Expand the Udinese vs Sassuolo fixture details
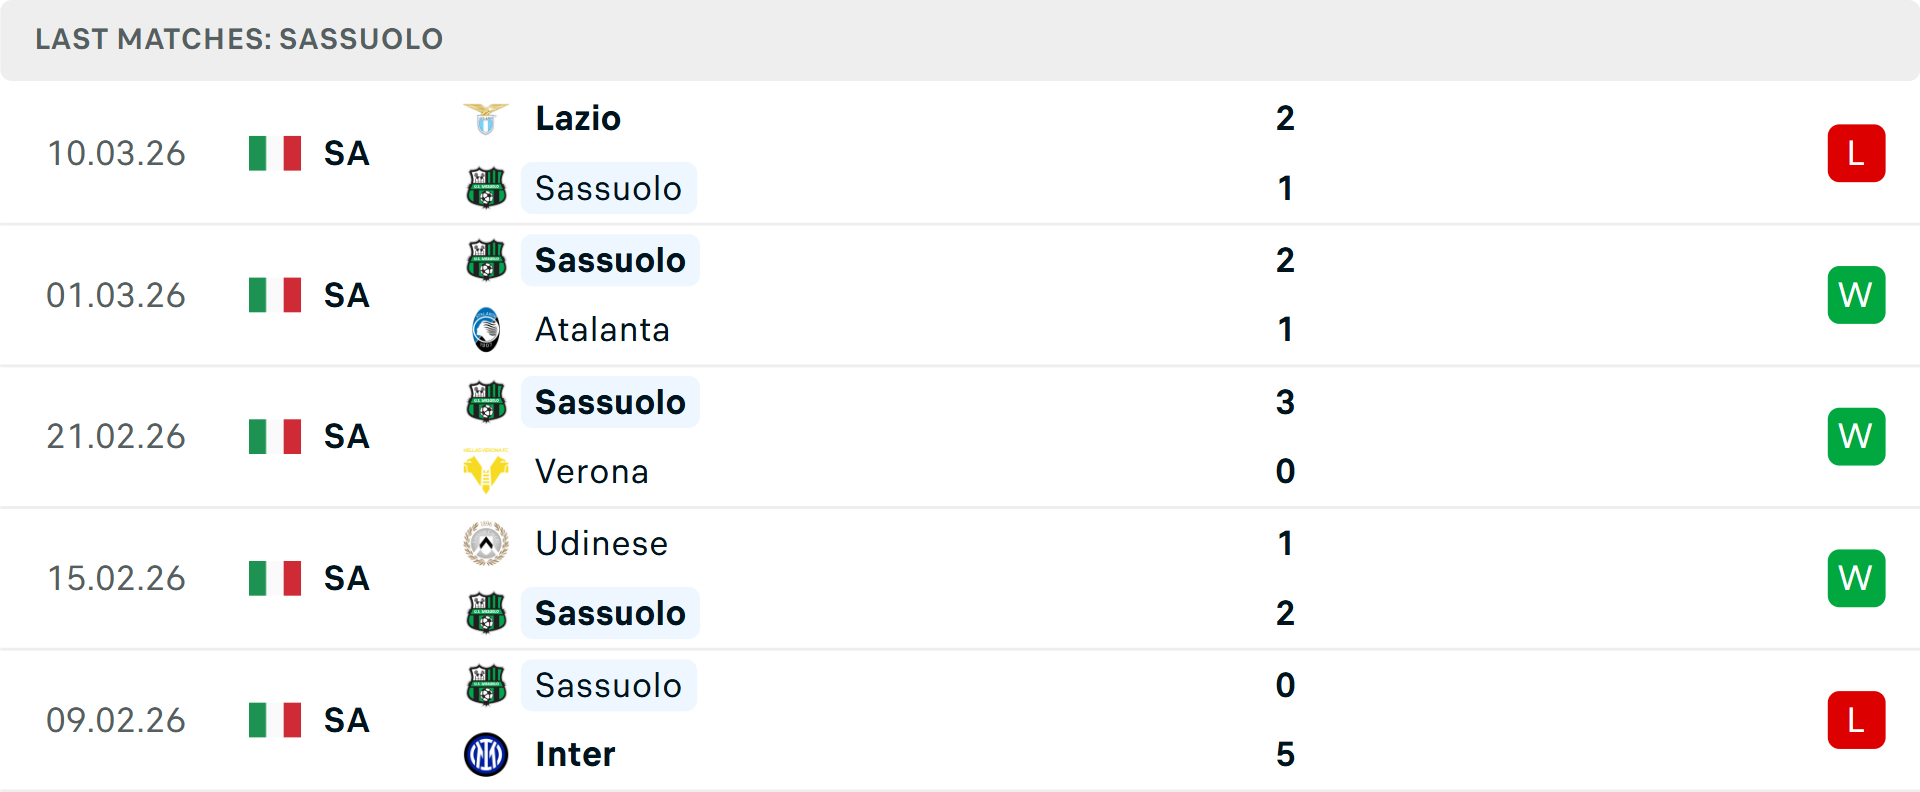Image resolution: width=1920 pixels, height=792 pixels. [x=960, y=578]
